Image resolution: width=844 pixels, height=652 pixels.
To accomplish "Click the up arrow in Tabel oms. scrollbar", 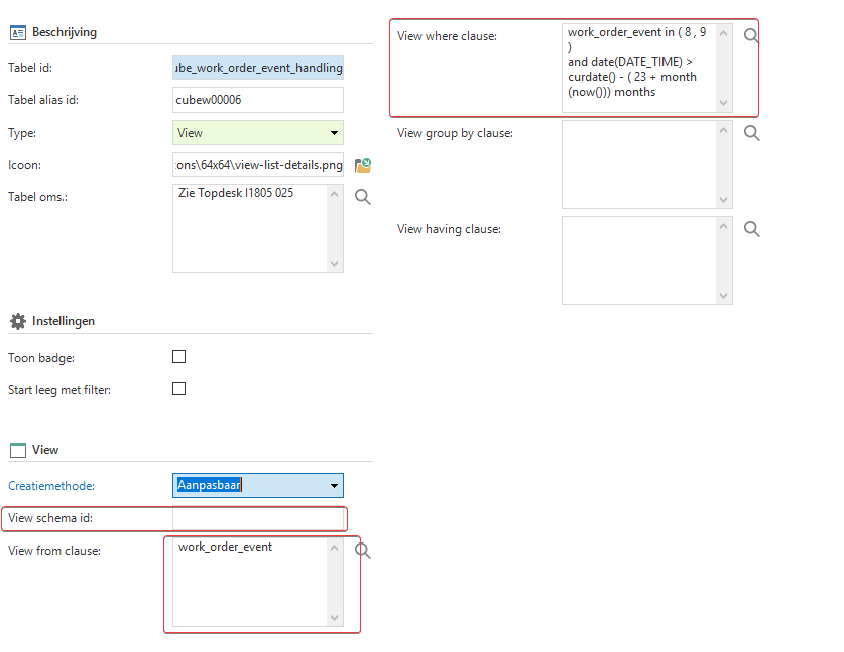I will [335, 194].
